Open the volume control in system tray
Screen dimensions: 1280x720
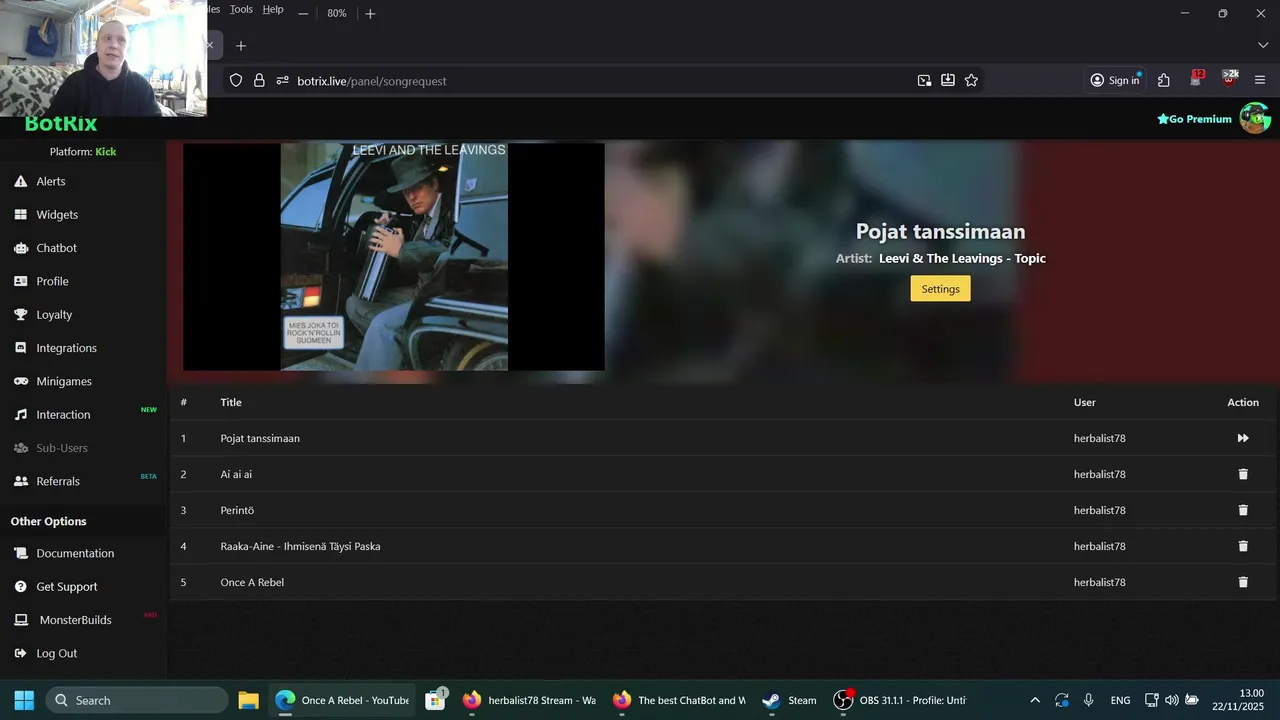click(x=1171, y=700)
